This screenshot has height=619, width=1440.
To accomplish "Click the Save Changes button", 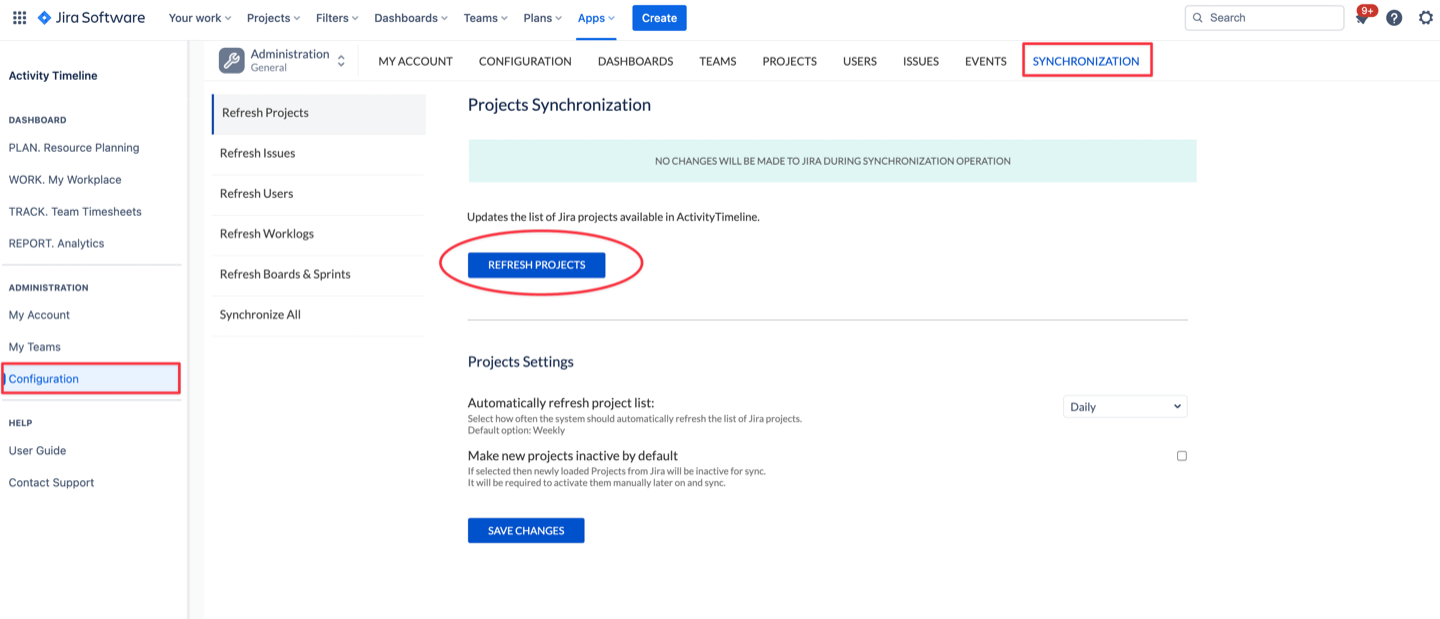I will [x=526, y=531].
